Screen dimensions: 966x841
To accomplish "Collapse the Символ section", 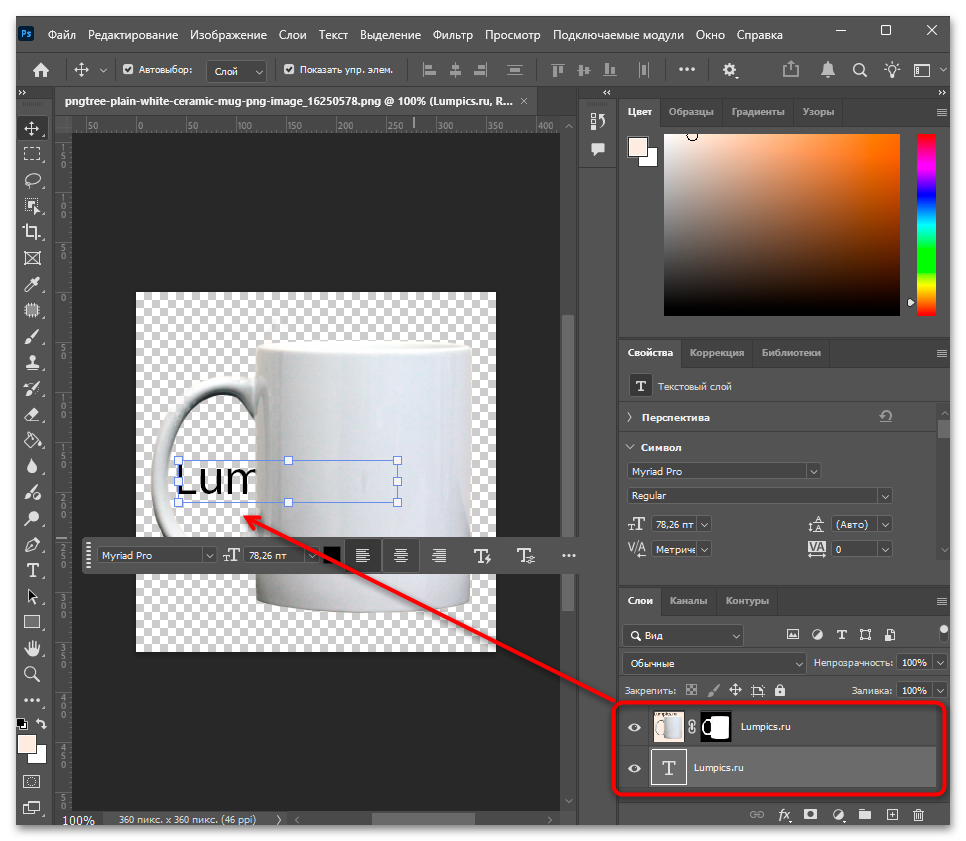I will 630,447.
